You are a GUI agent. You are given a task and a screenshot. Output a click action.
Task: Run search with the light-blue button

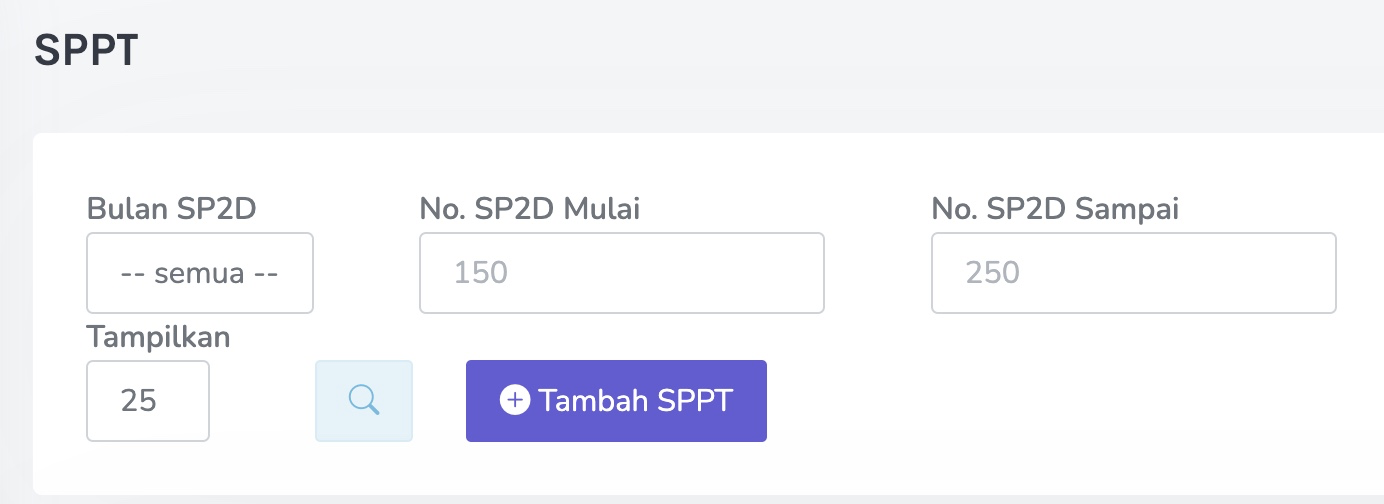pyautogui.click(x=364, y=401)
